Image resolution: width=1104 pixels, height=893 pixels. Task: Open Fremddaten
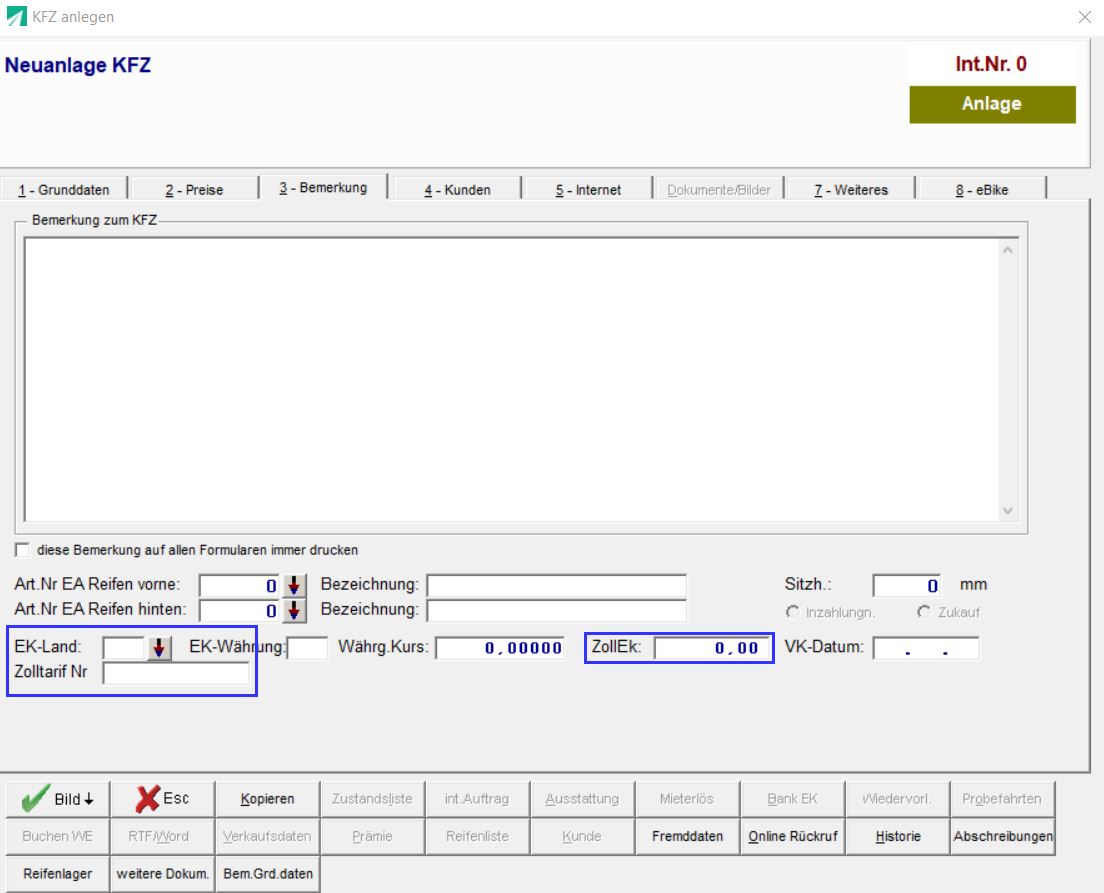[687, 836]
